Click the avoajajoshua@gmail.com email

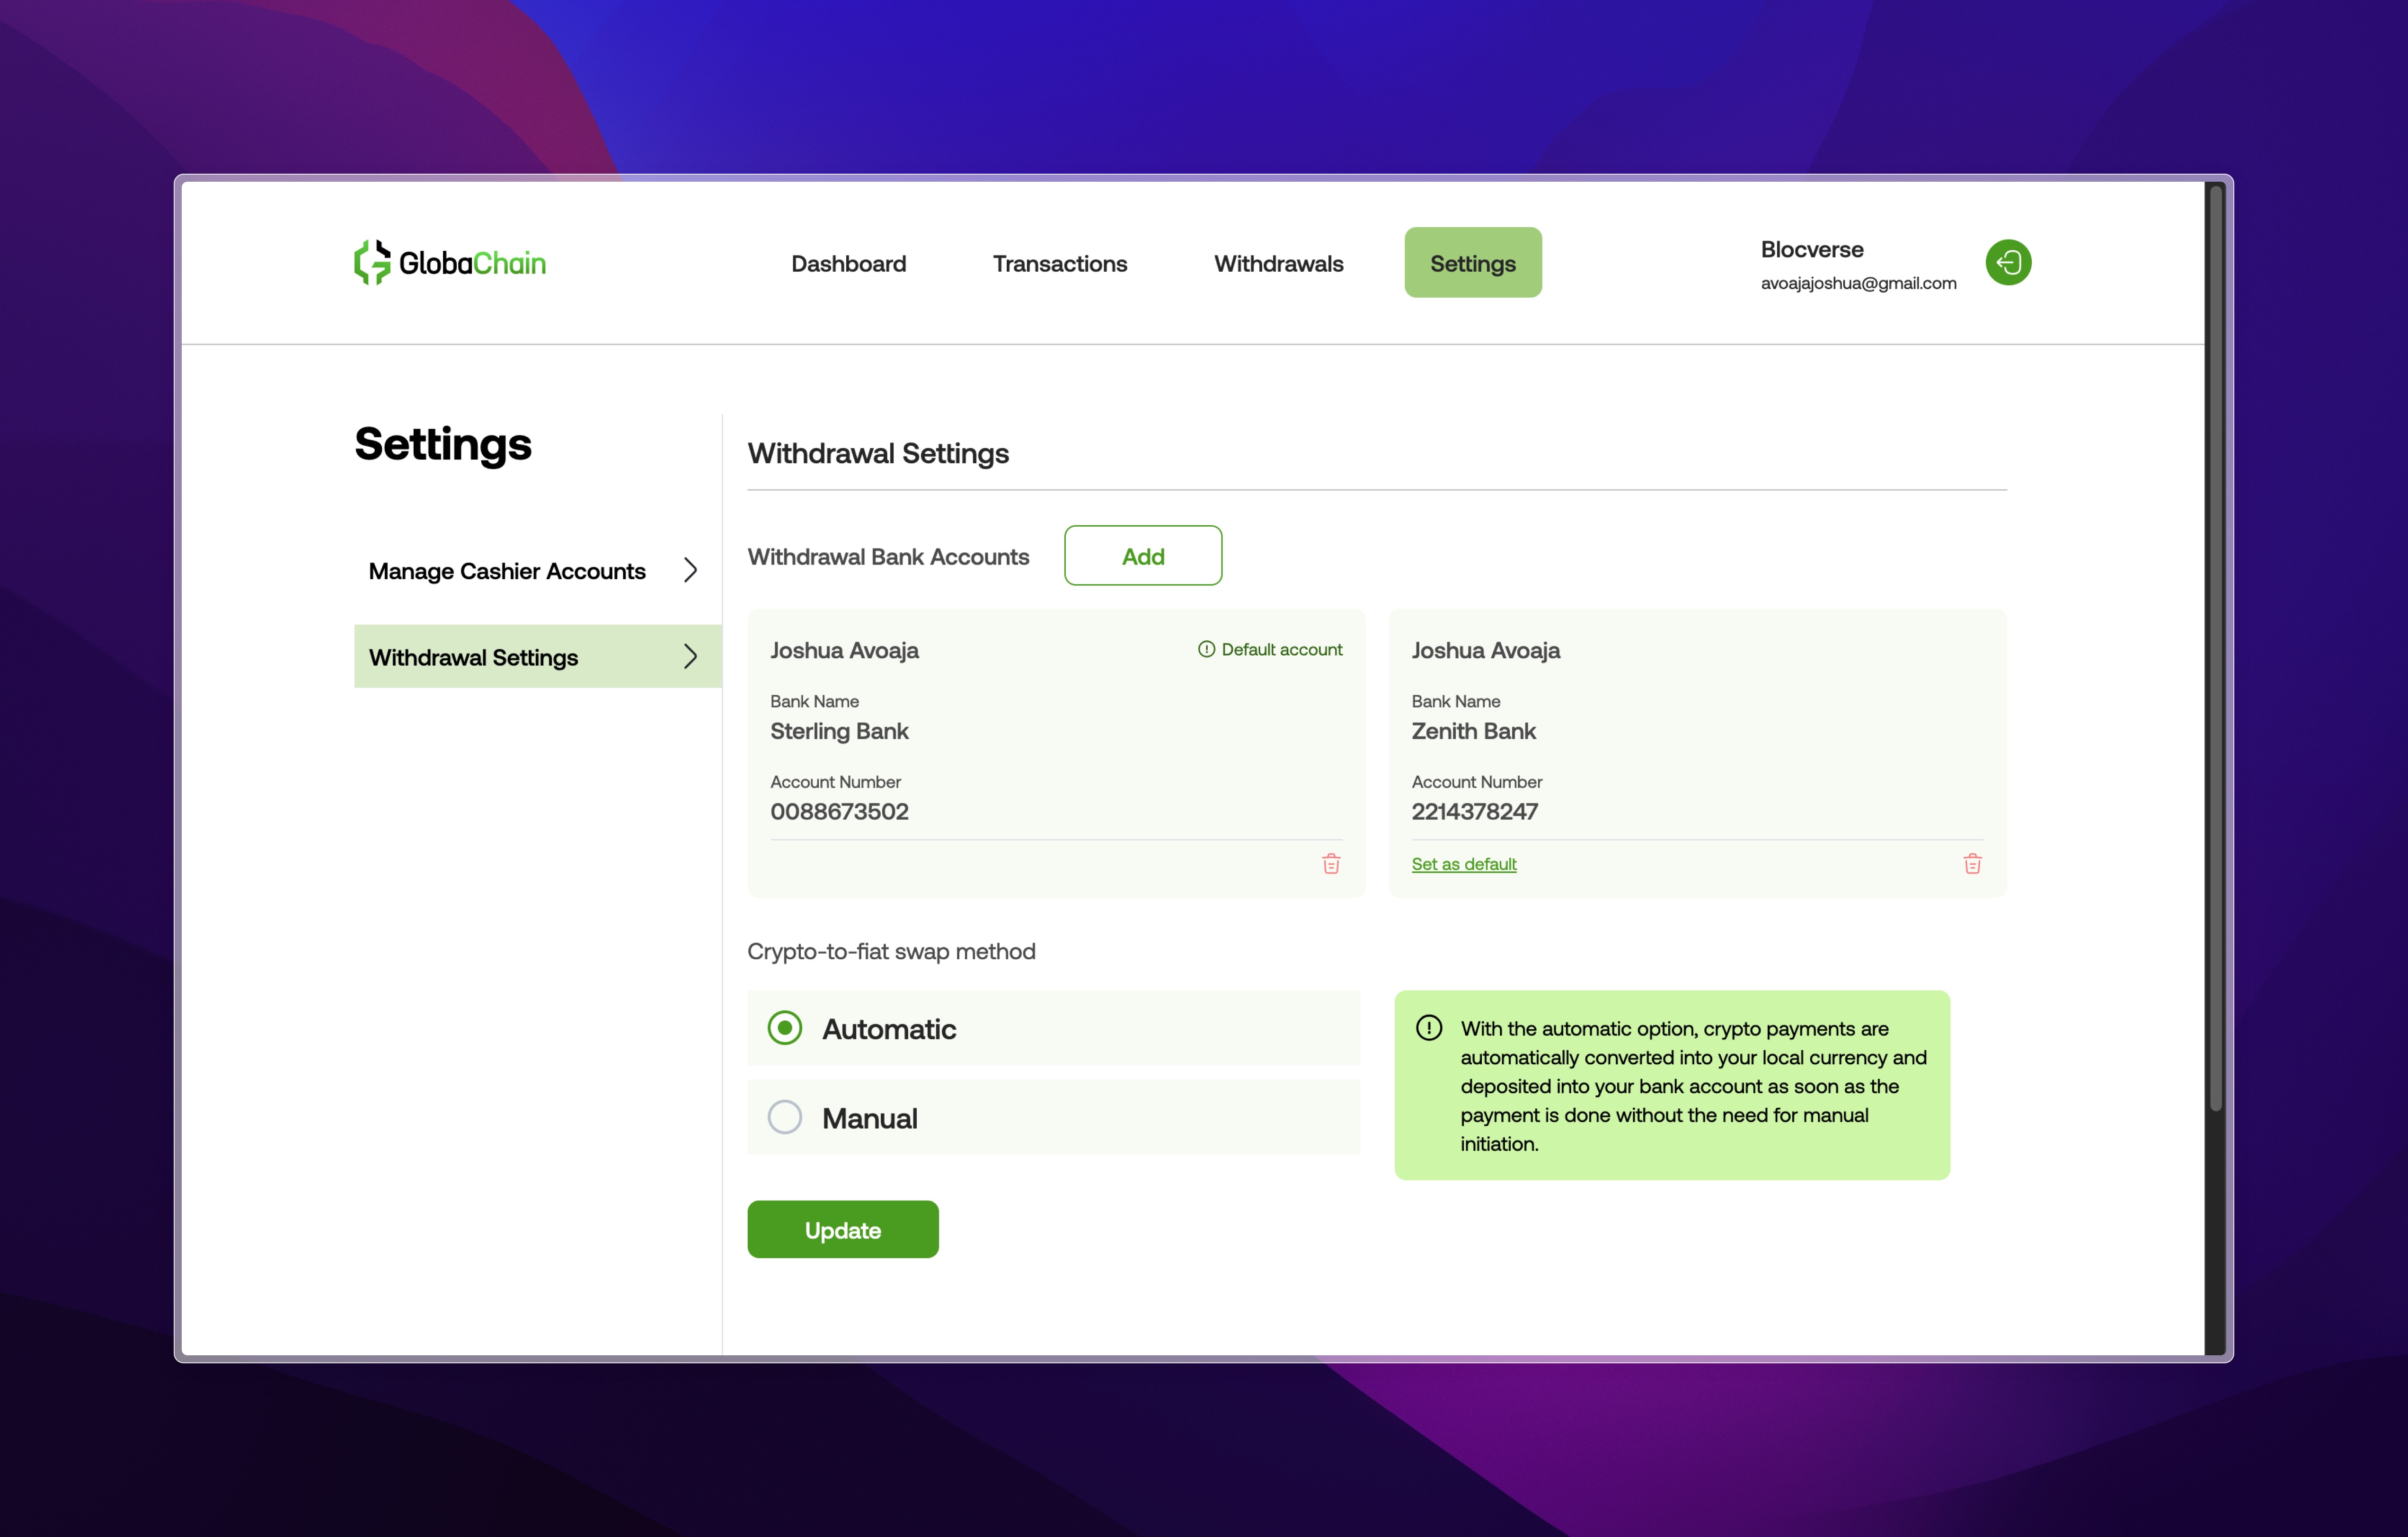(1858, 283)
